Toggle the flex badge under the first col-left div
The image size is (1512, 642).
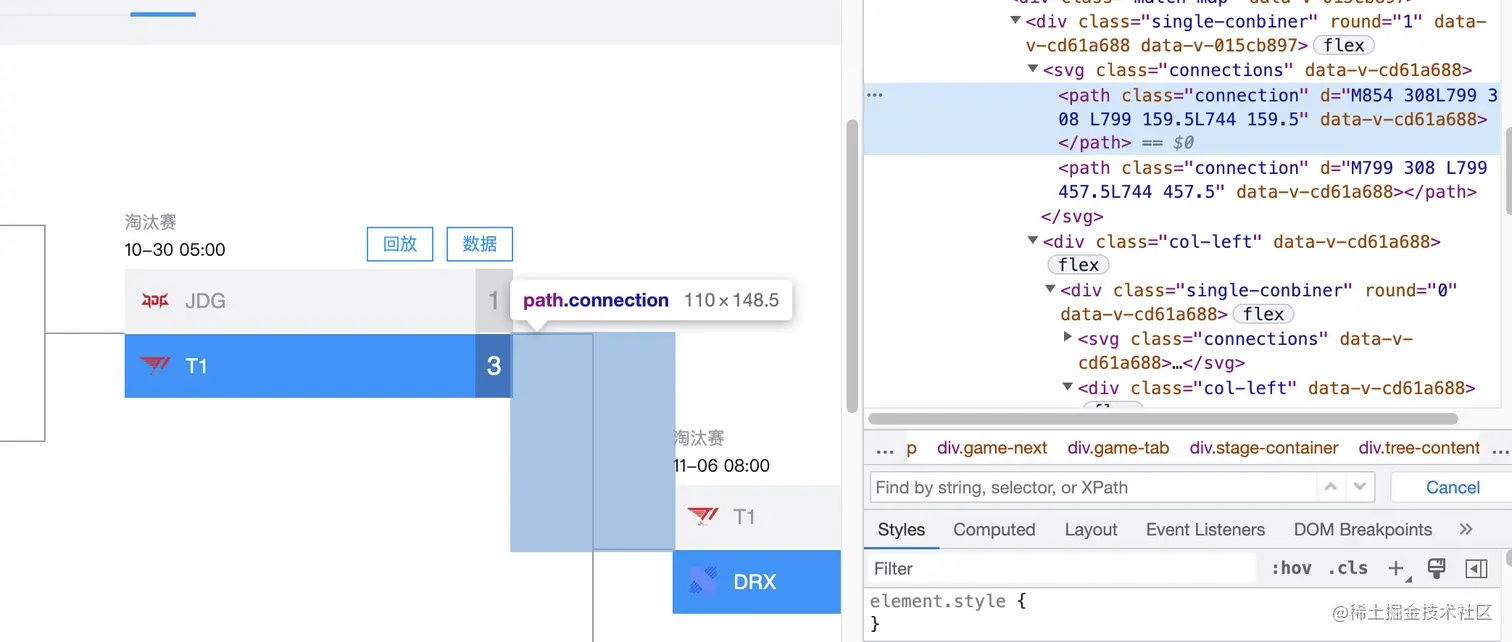click(x=1078, y=265)
